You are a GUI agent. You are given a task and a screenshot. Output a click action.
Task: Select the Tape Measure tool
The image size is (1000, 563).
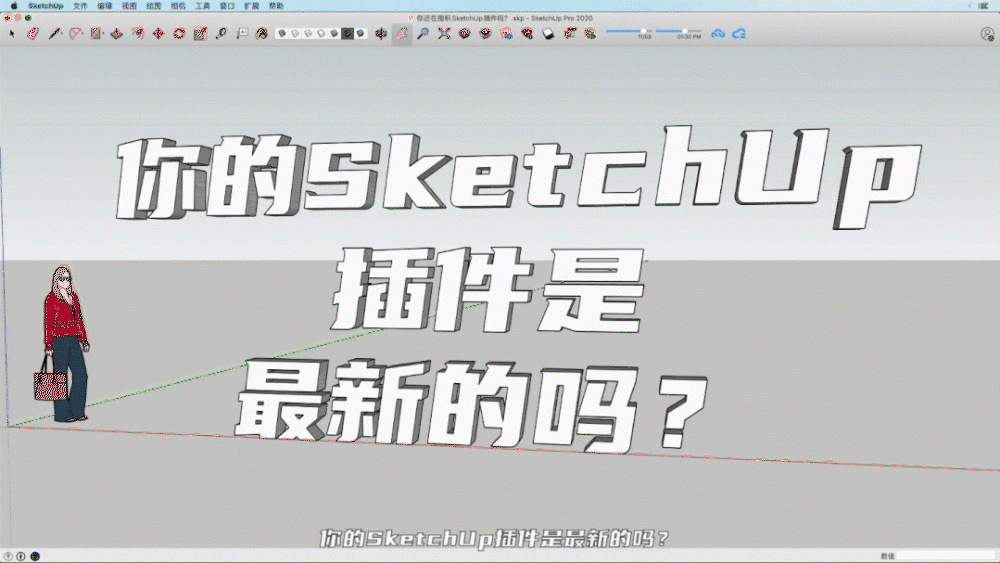(x=220, y=33)
